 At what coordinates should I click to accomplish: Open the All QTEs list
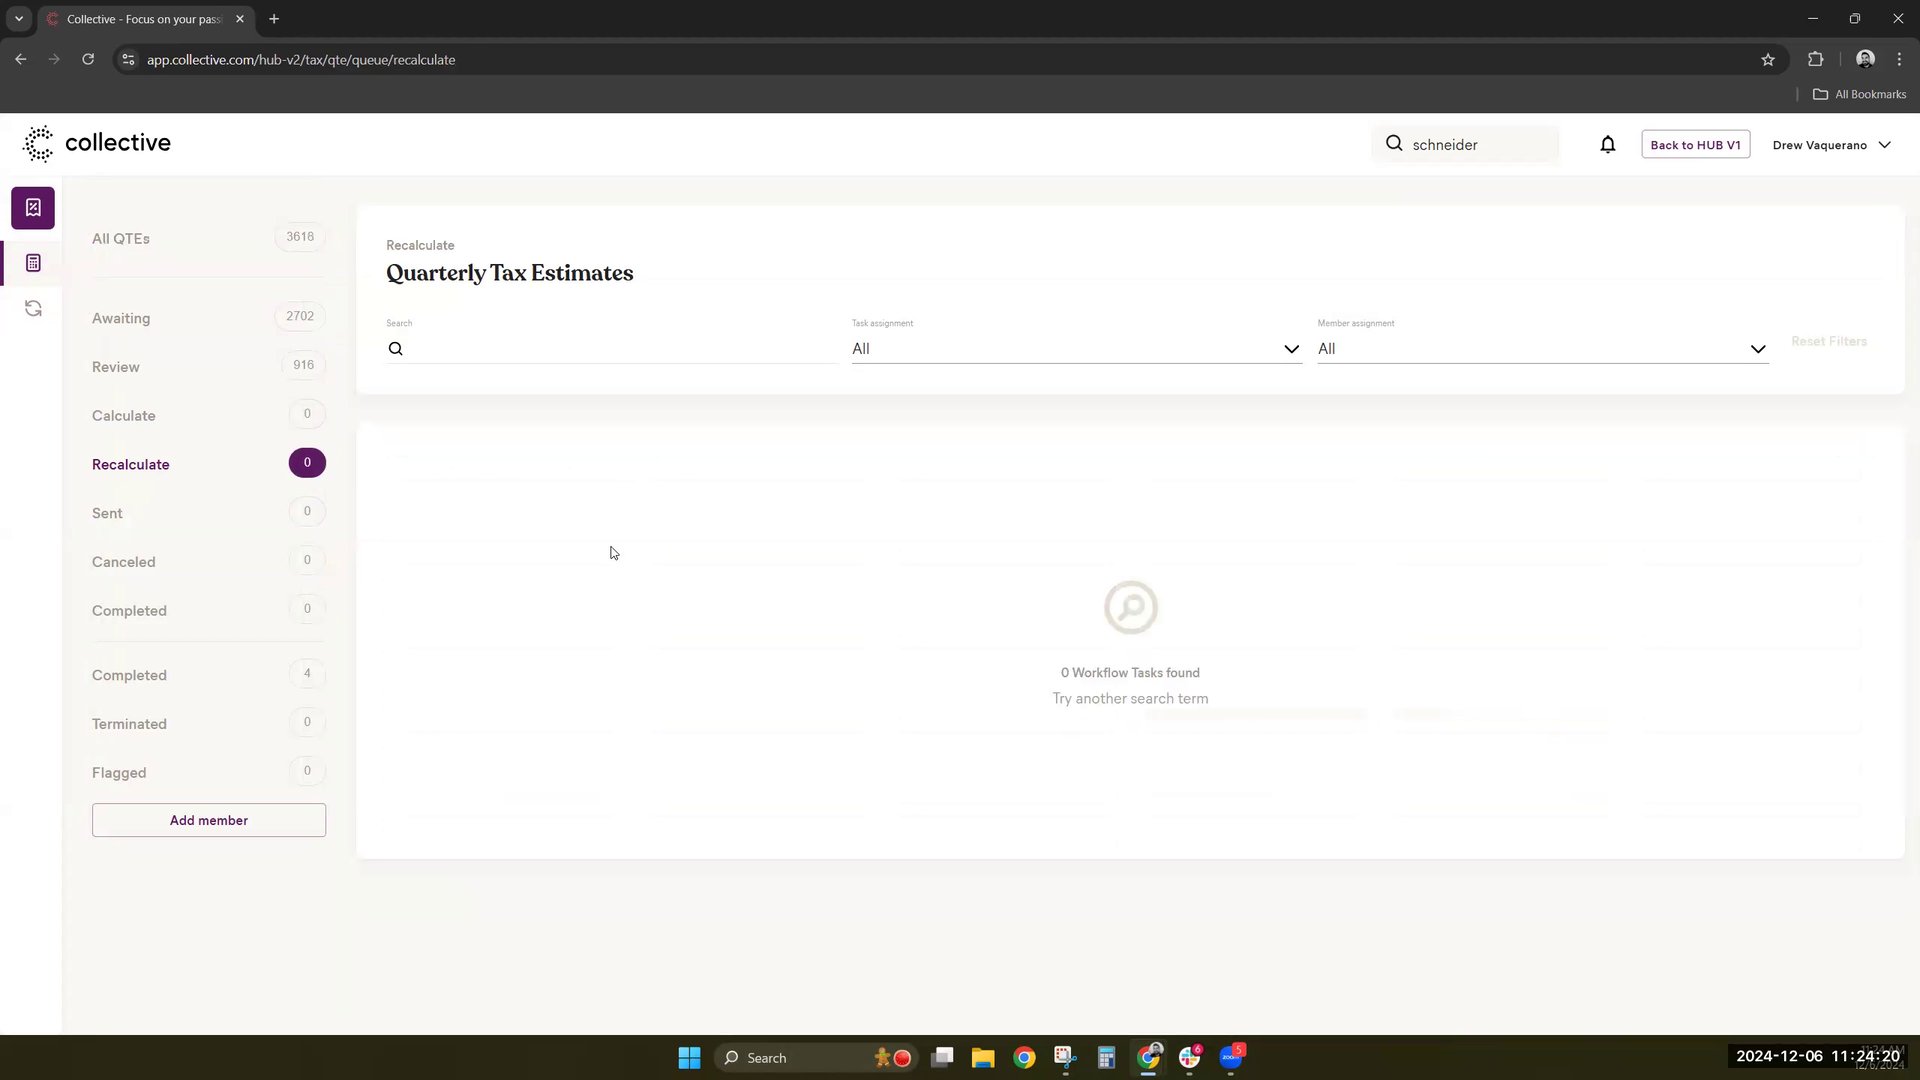[x=121, y=238]
